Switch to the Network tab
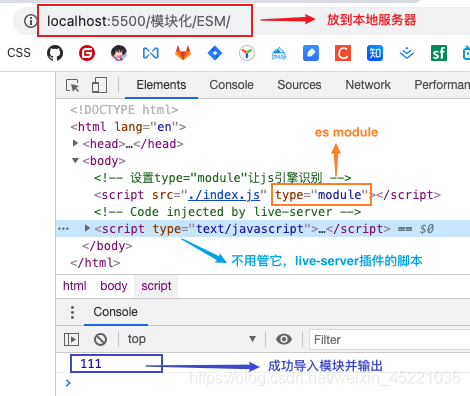 coord(368,85)
